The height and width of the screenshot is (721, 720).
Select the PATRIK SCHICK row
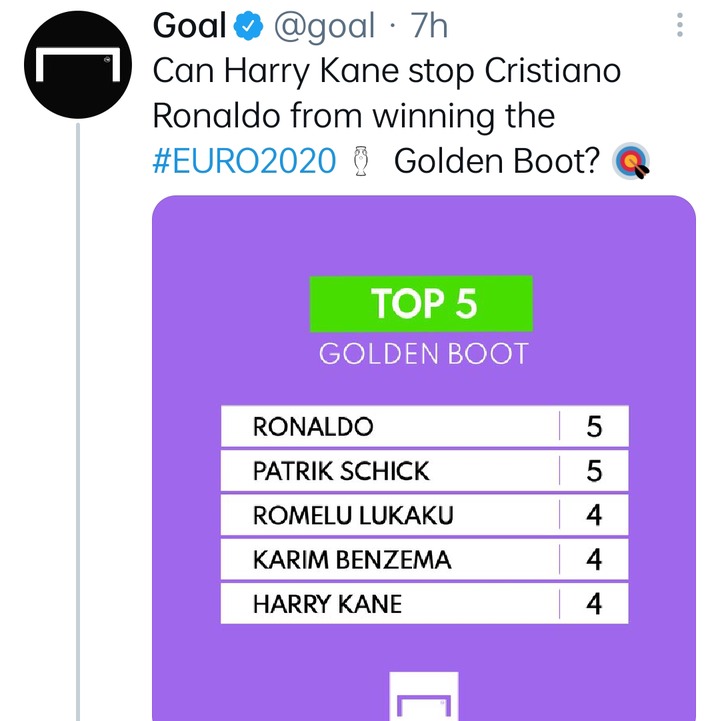pos(424,470)
